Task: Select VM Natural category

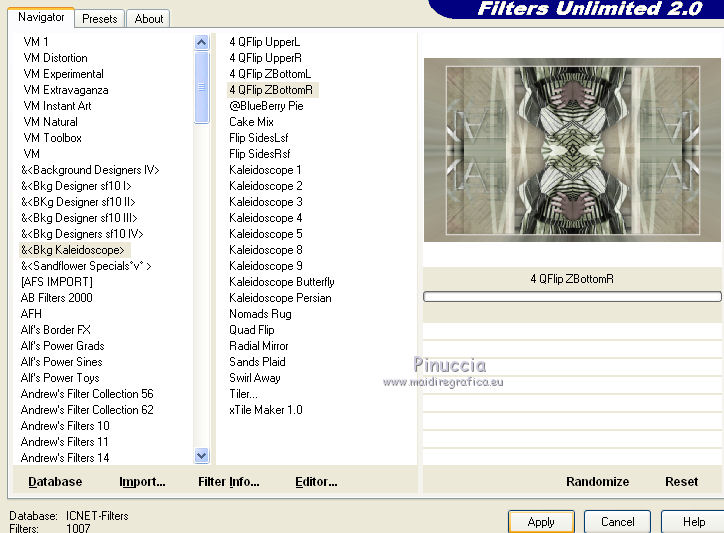Action: [50, 122]
